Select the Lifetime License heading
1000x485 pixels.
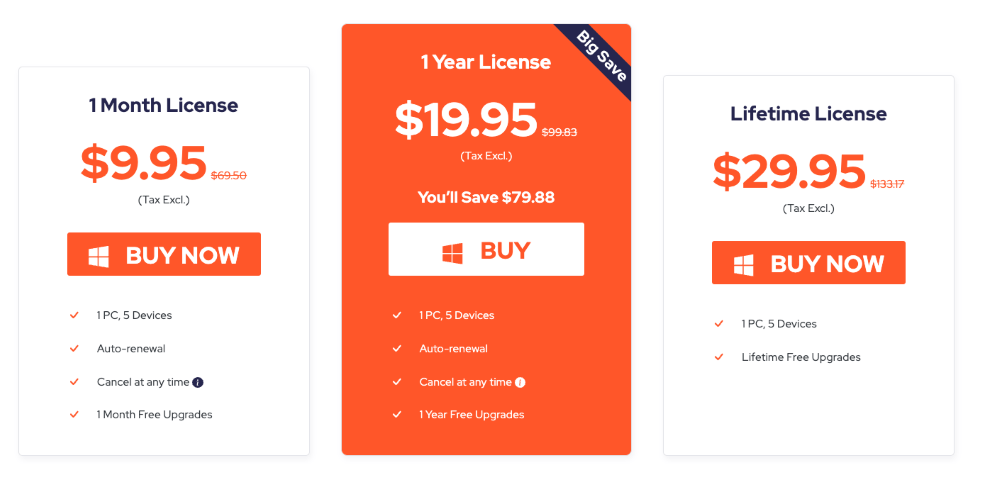[809, 114]
